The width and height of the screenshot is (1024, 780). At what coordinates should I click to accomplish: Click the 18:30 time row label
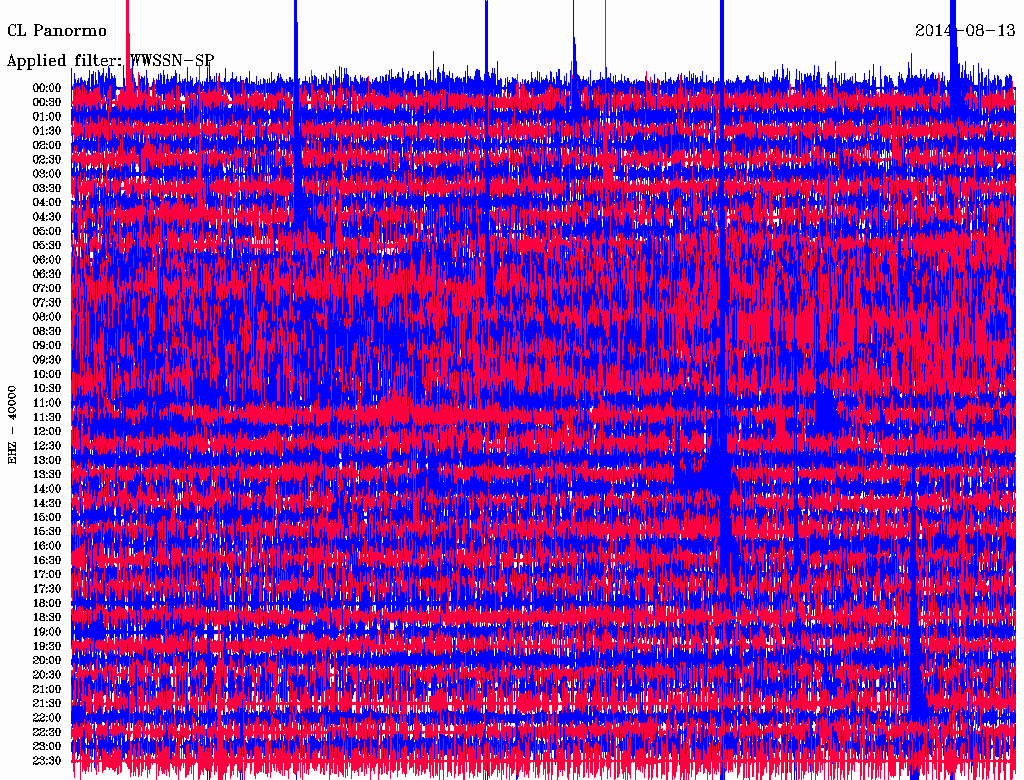pos(47,618)
